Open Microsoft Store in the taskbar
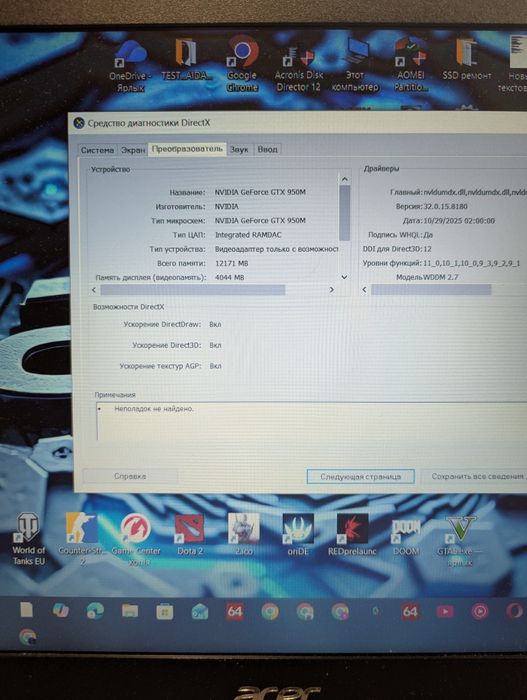This screenshot has width=527, height=700. (165, 611)
